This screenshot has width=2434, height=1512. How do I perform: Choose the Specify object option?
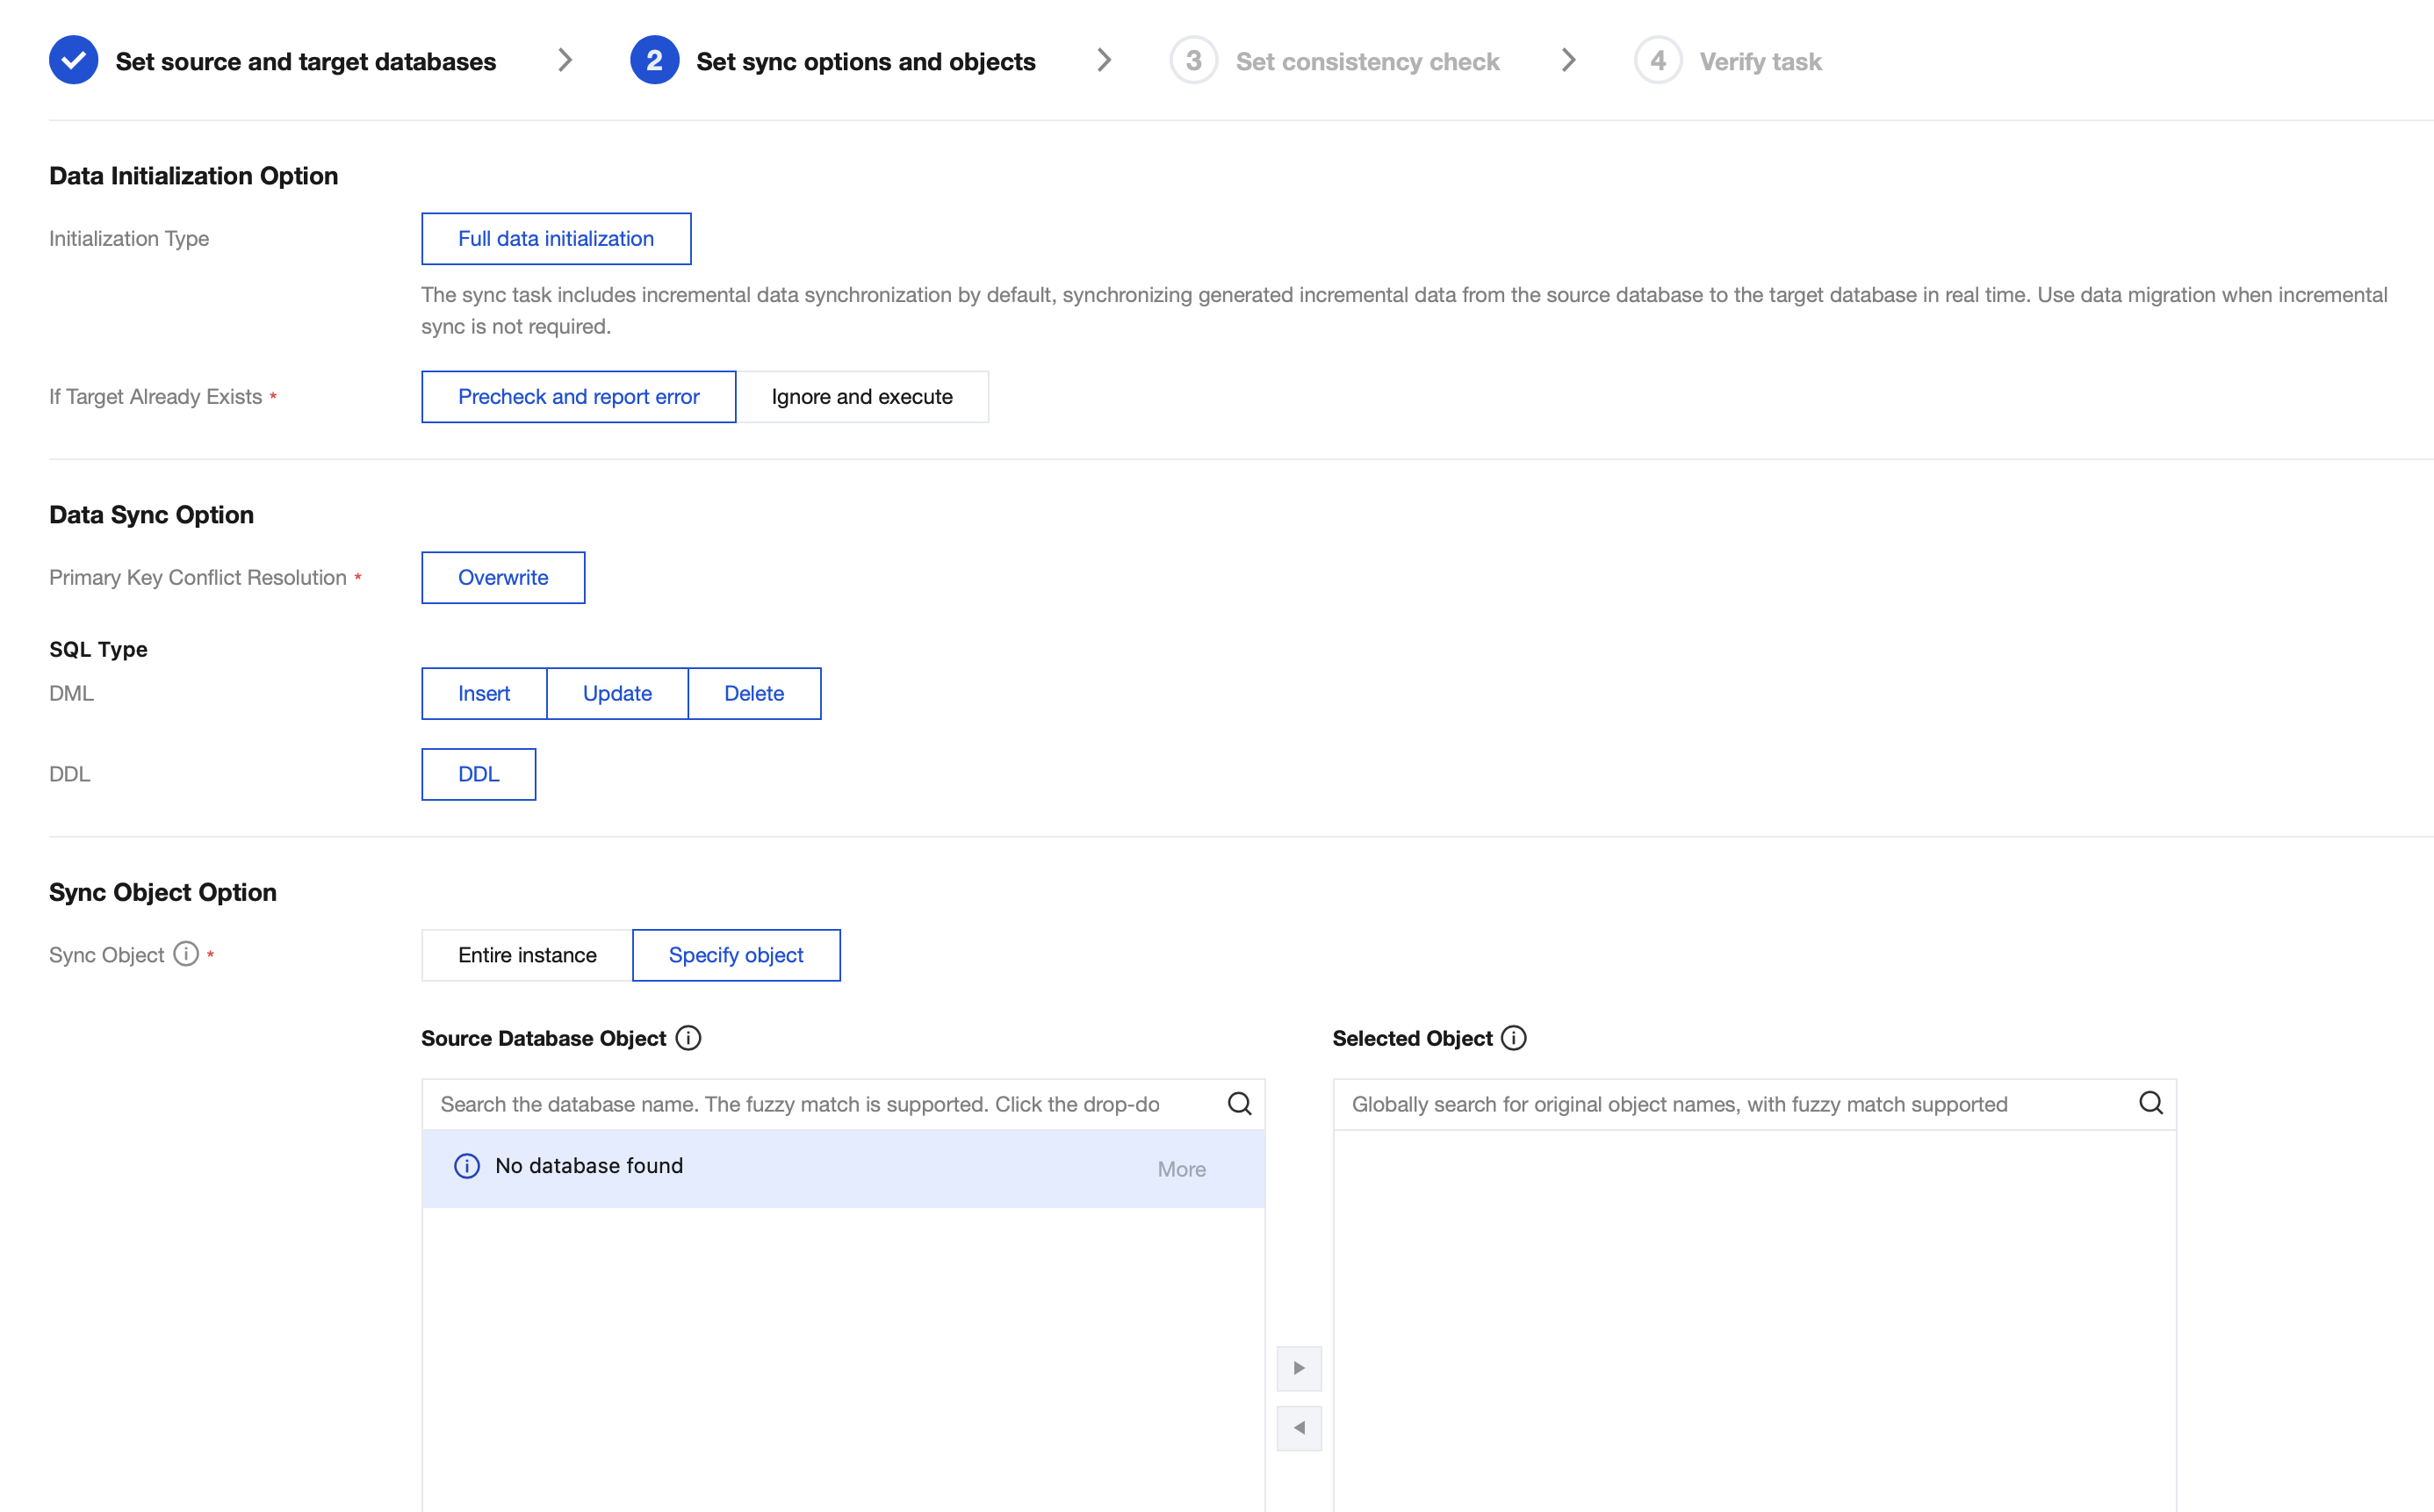click(x=736, y=955)
